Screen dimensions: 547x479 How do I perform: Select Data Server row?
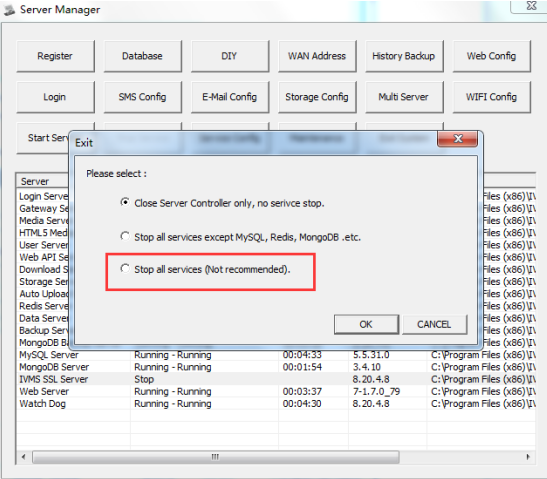tap(44, 318)
